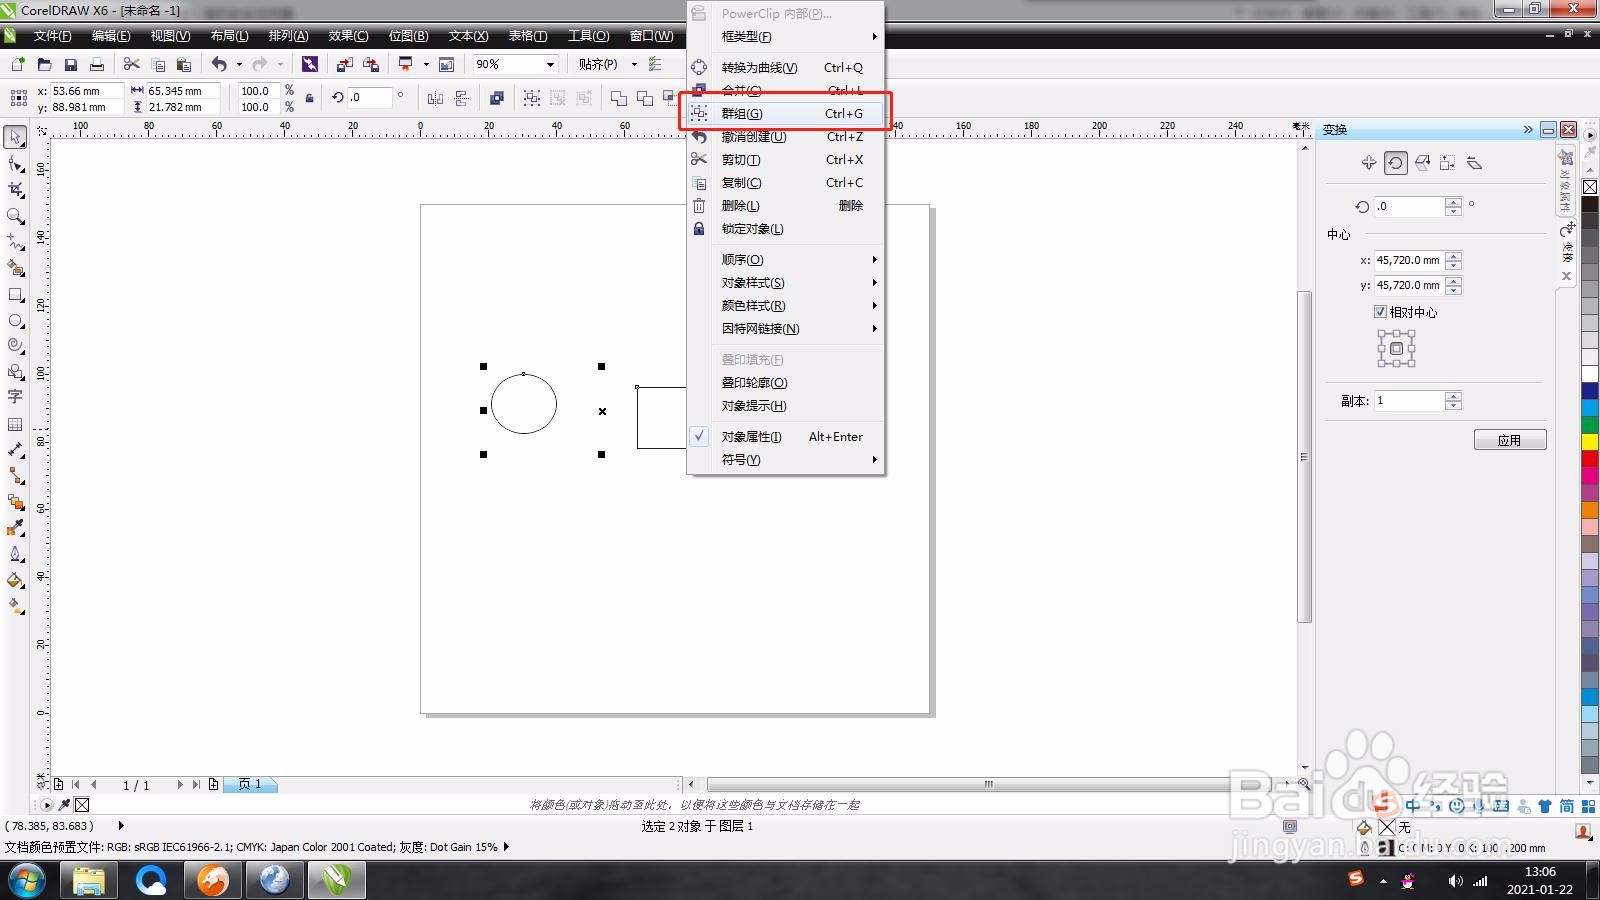Open the zoom level dropdown showing 90%
1600x900 pixels.
click(549, 64)
